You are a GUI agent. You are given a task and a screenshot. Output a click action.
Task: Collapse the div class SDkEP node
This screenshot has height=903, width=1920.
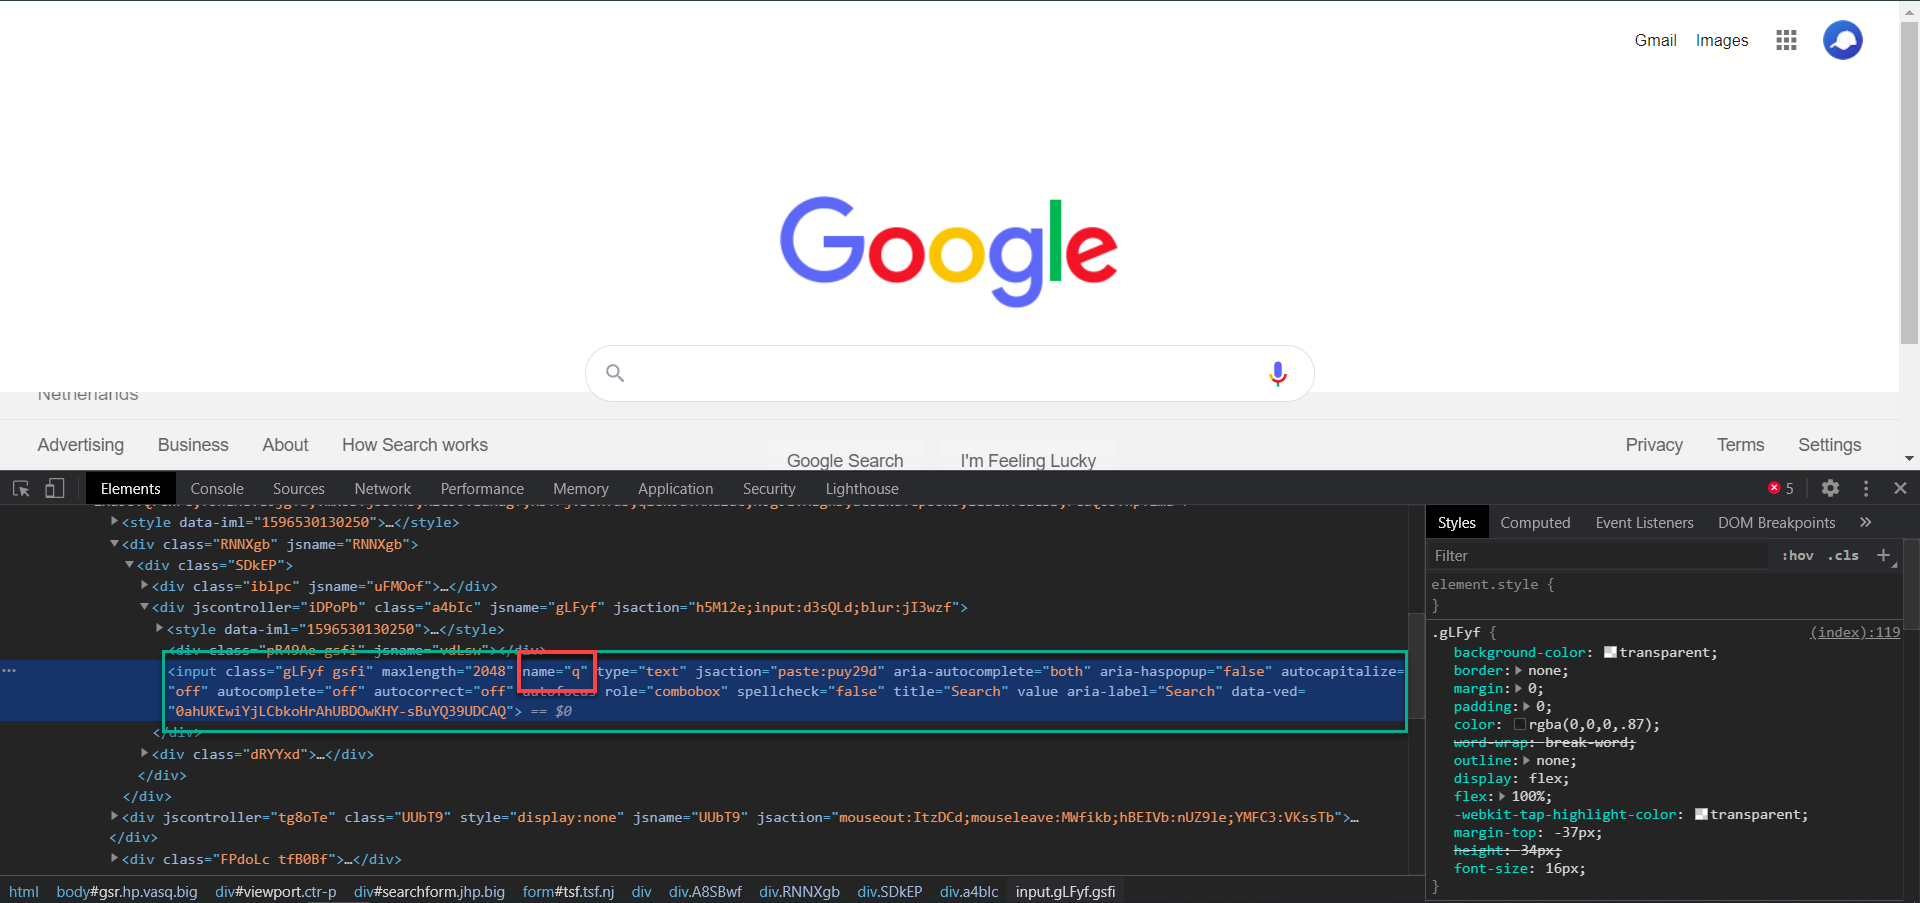pos(129,564)
